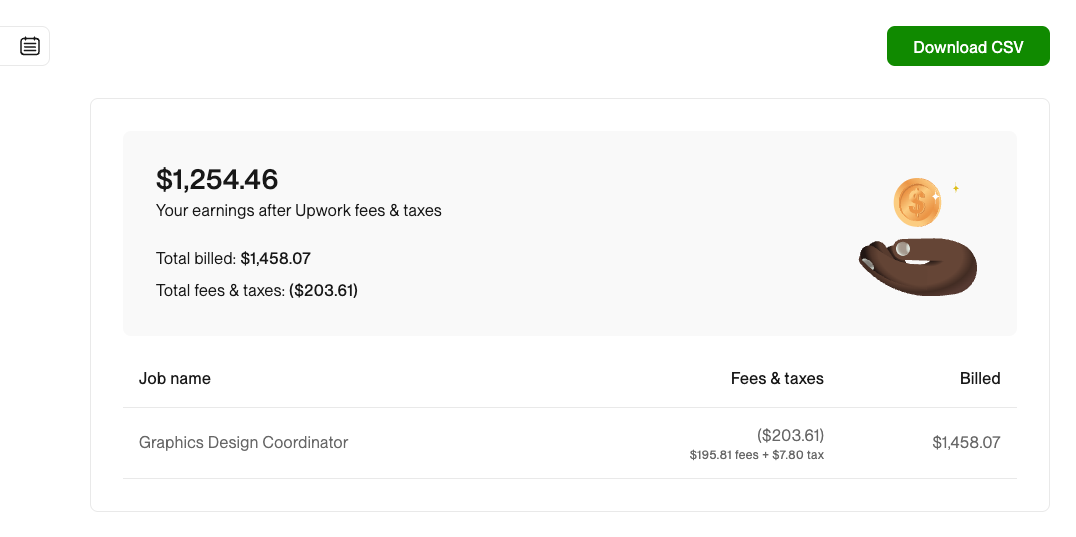Viewport: 1076px width, 537px height.
Task: Click the ($203.61) fees amount in job row
Action: (790, 435)
